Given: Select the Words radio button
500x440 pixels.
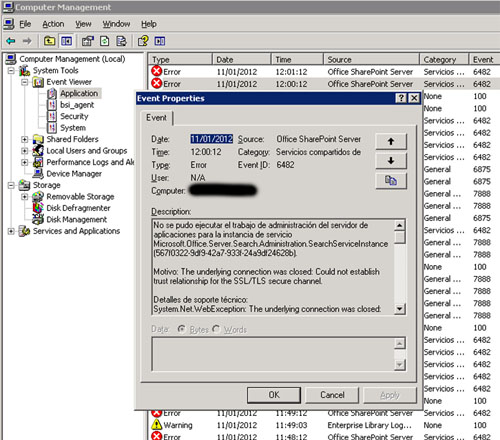Looking at the screenshot, I should click(x=216, y=329).
